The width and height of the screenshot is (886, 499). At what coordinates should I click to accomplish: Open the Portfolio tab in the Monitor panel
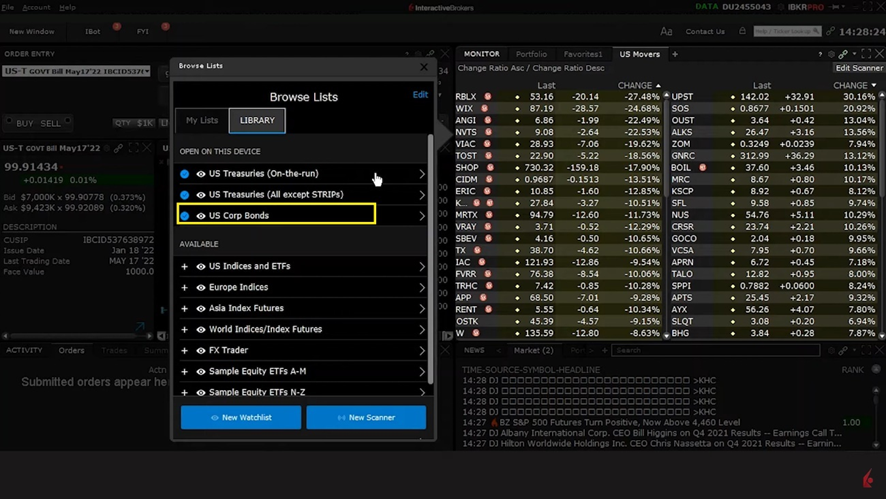pos(531,54)
